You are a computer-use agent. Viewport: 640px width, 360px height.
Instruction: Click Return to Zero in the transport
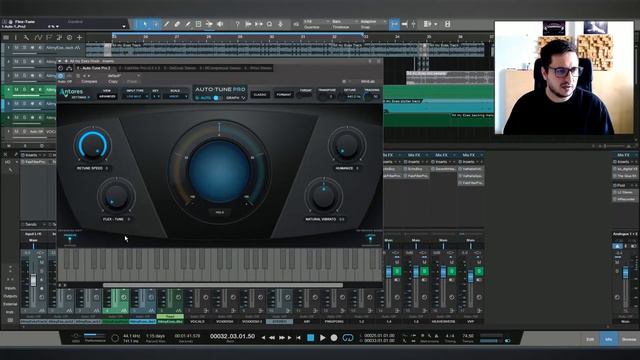point(299,338)
